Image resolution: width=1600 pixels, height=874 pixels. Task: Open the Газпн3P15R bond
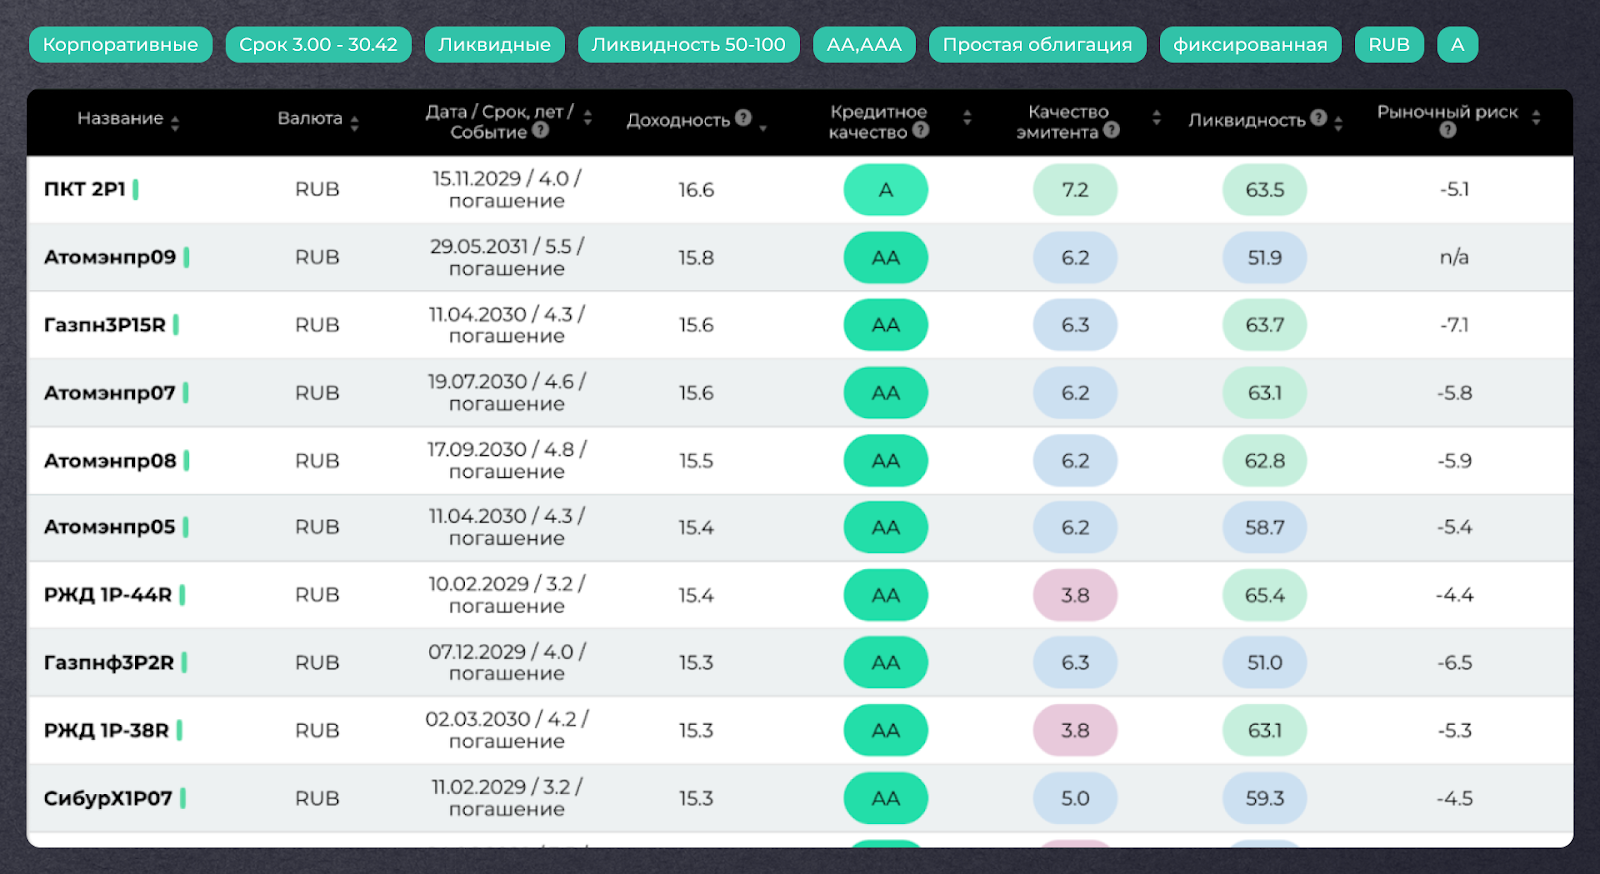[105, 325]
